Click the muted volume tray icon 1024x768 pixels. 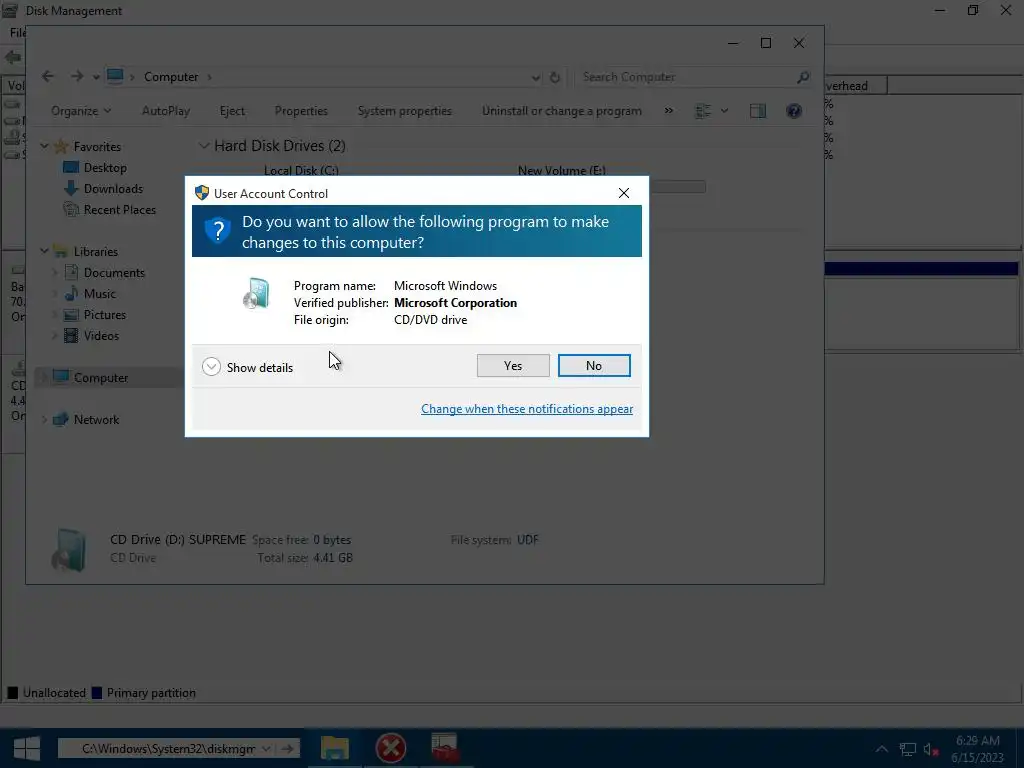tap(931, 750)
